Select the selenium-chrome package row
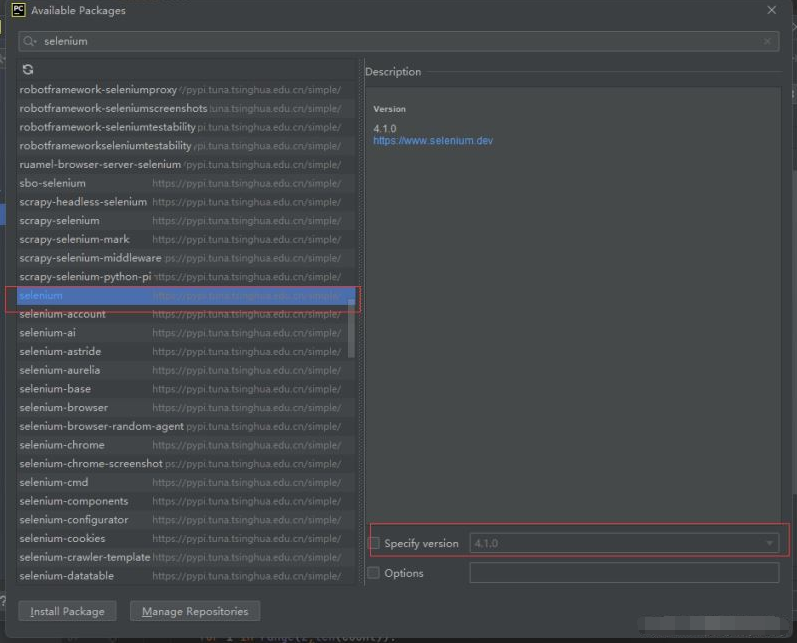The image size is (797, 643). point(186,445)
